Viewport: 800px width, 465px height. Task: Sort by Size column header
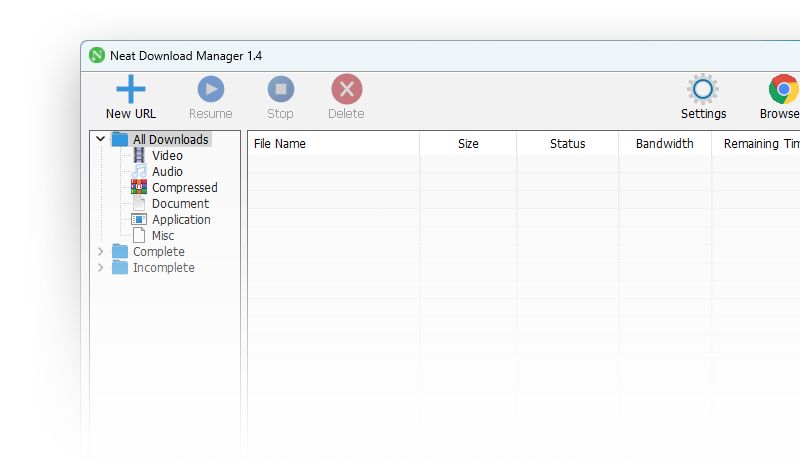pyautogui.click(x=468, y=144)
